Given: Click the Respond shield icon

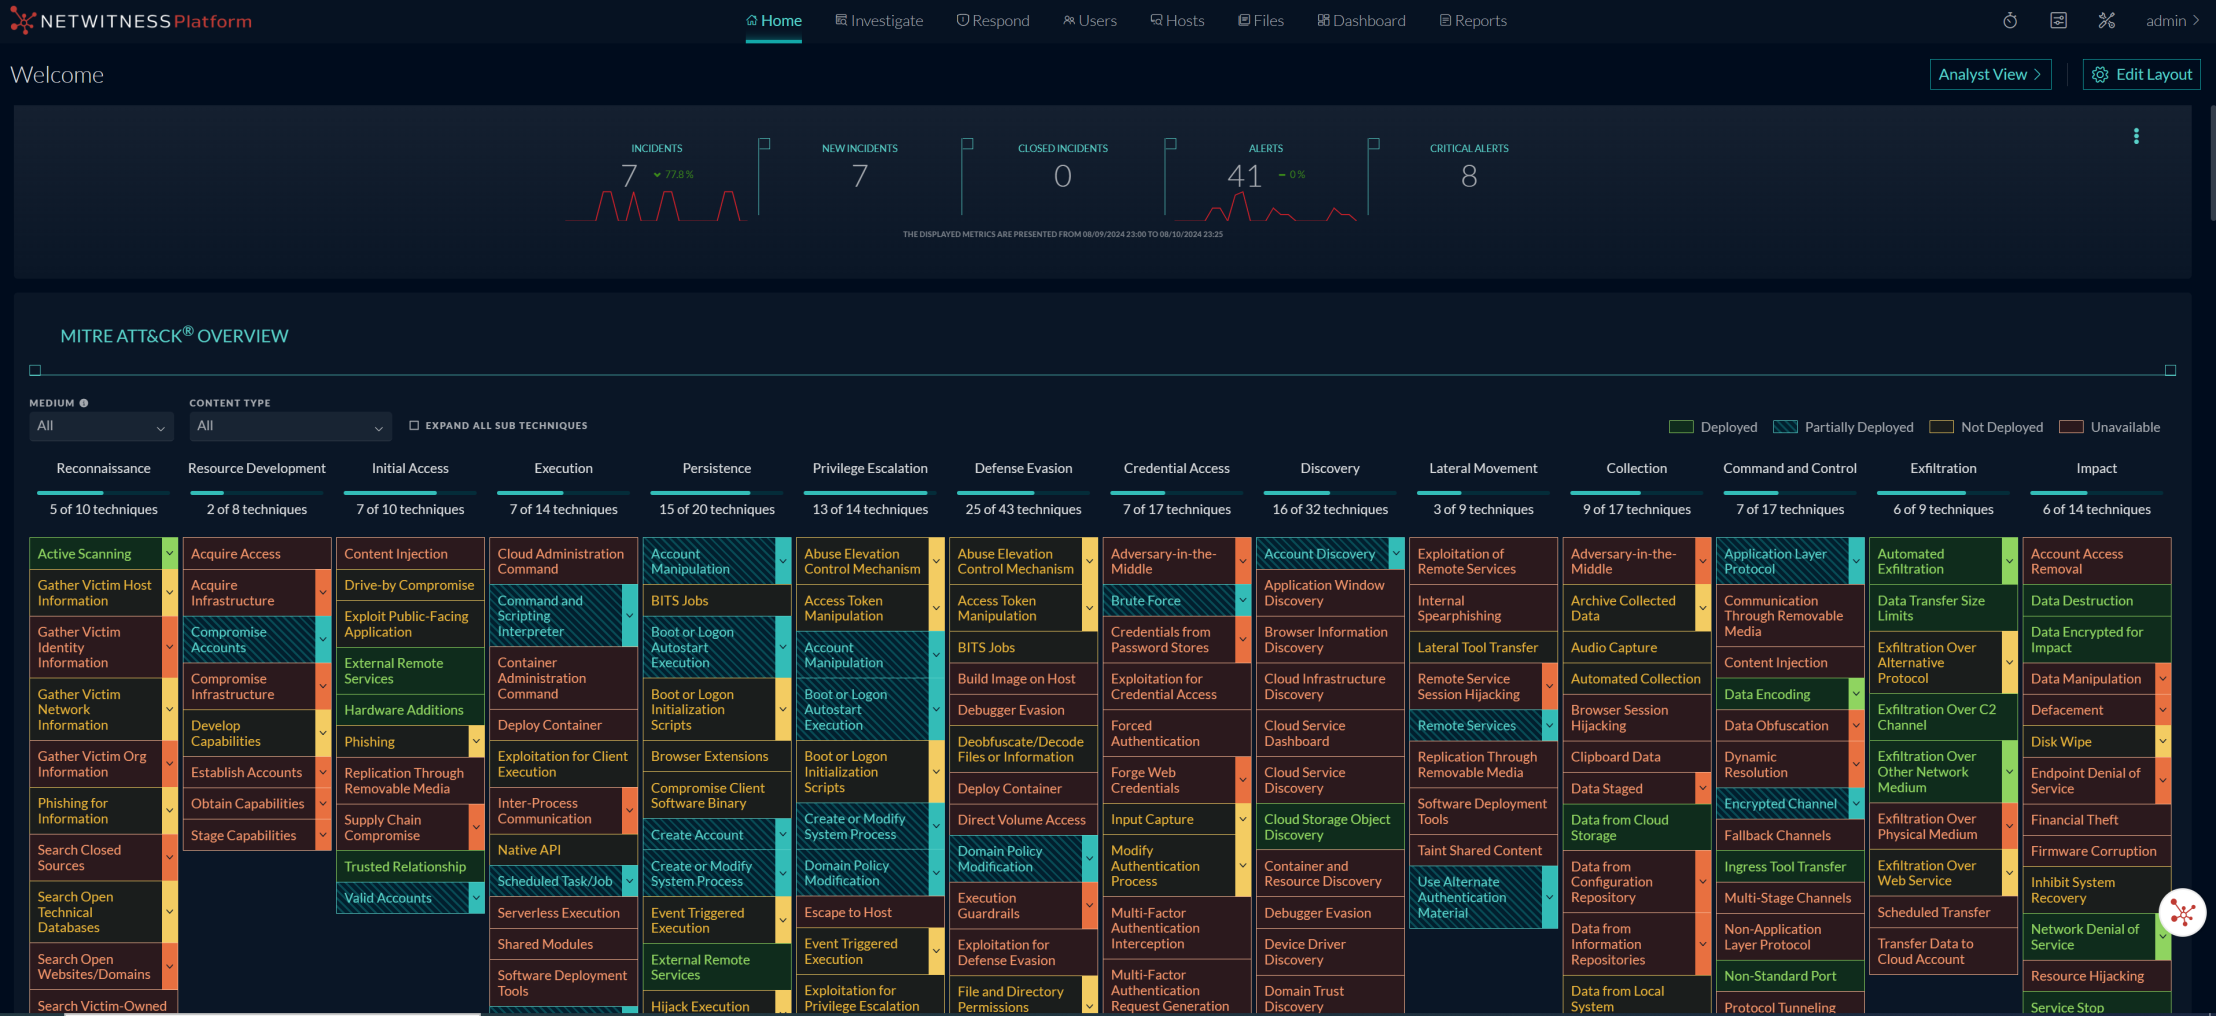Looking at the screenshot, I should (x=962, y=20).
